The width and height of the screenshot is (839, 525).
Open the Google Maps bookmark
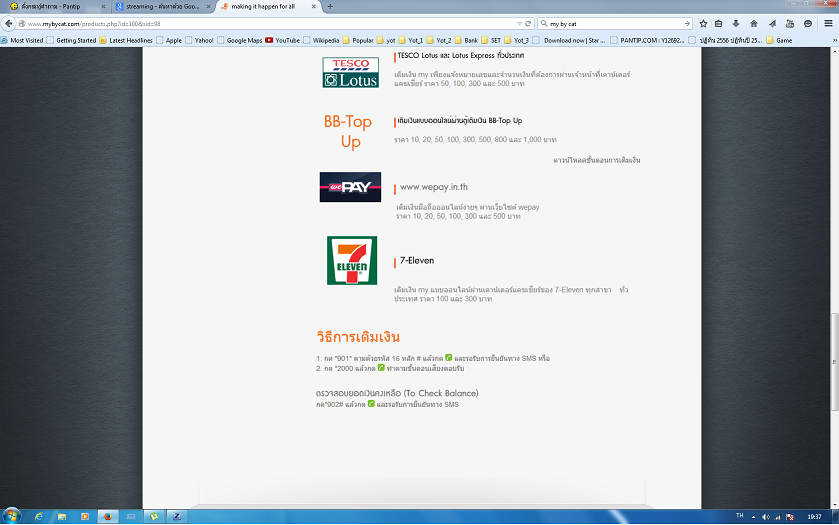point(240,40)
